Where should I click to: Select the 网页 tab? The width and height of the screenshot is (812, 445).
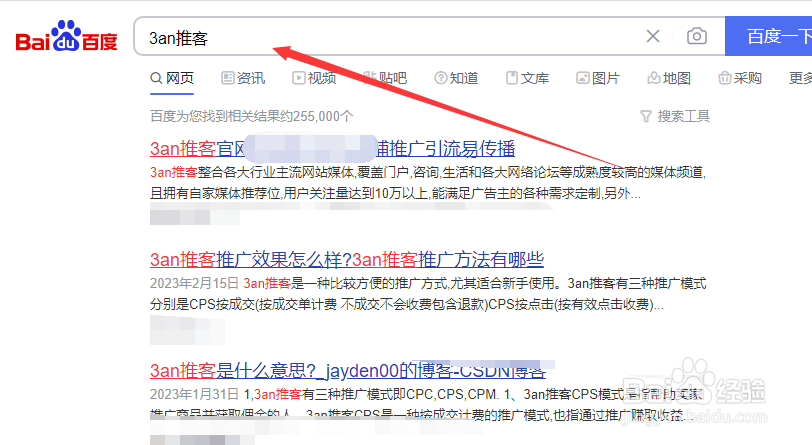pyautogui.click(x=172, y=78)
